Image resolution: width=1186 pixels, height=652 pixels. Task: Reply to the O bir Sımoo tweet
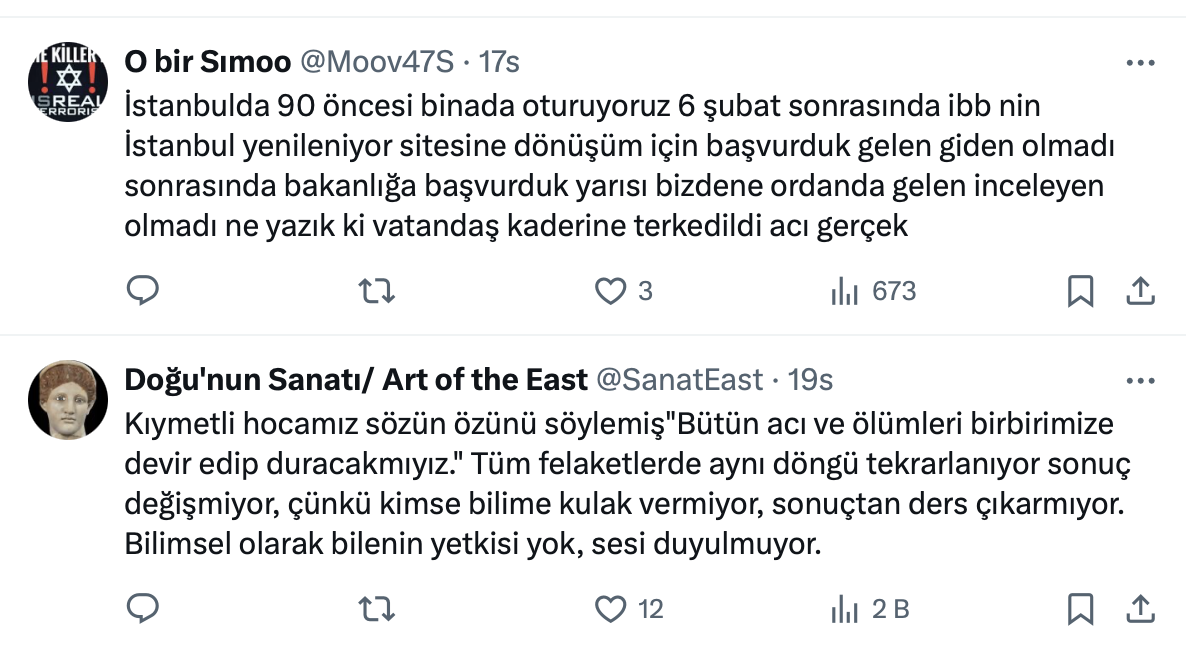143,291
